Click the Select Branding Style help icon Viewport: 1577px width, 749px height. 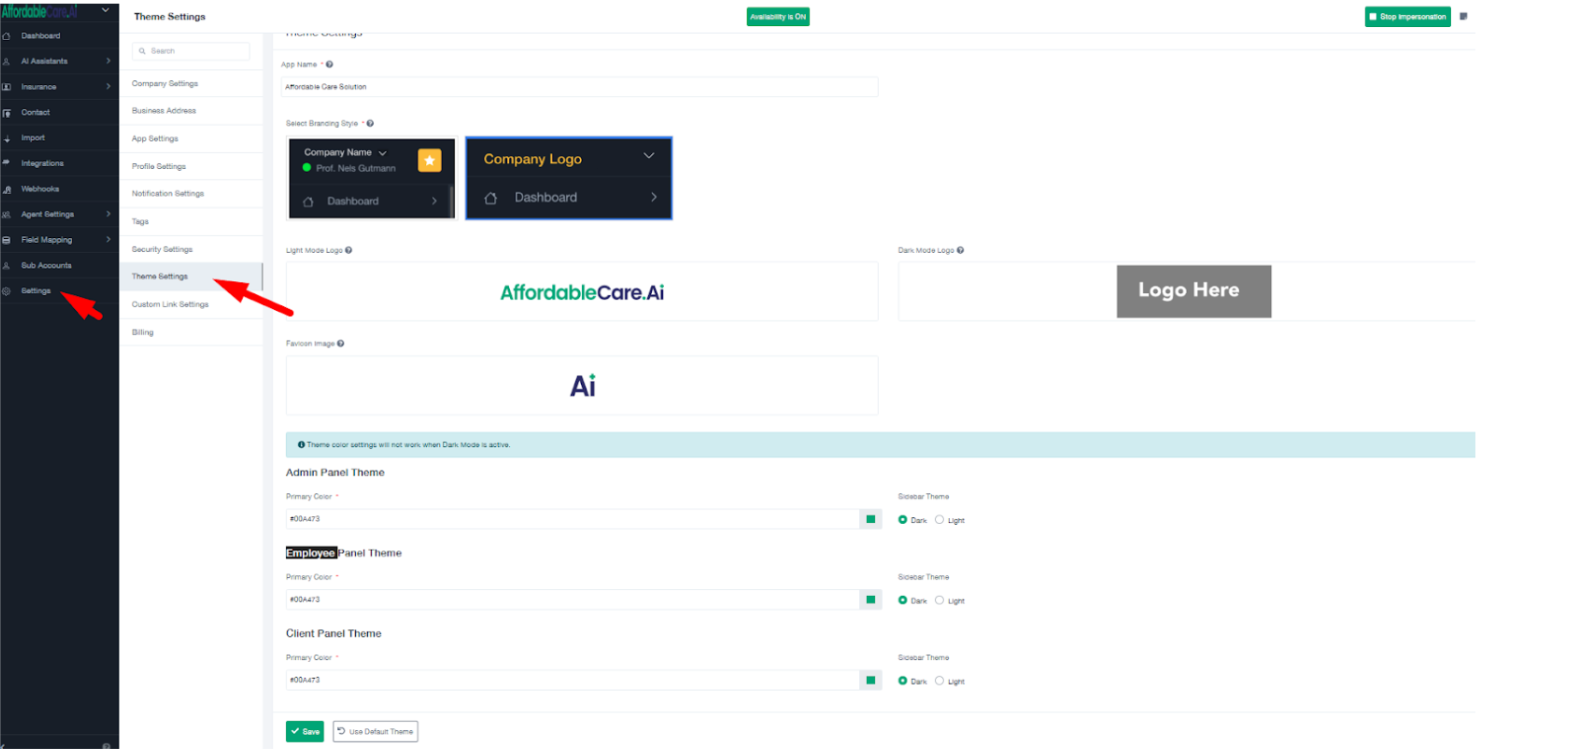(370, 123)
